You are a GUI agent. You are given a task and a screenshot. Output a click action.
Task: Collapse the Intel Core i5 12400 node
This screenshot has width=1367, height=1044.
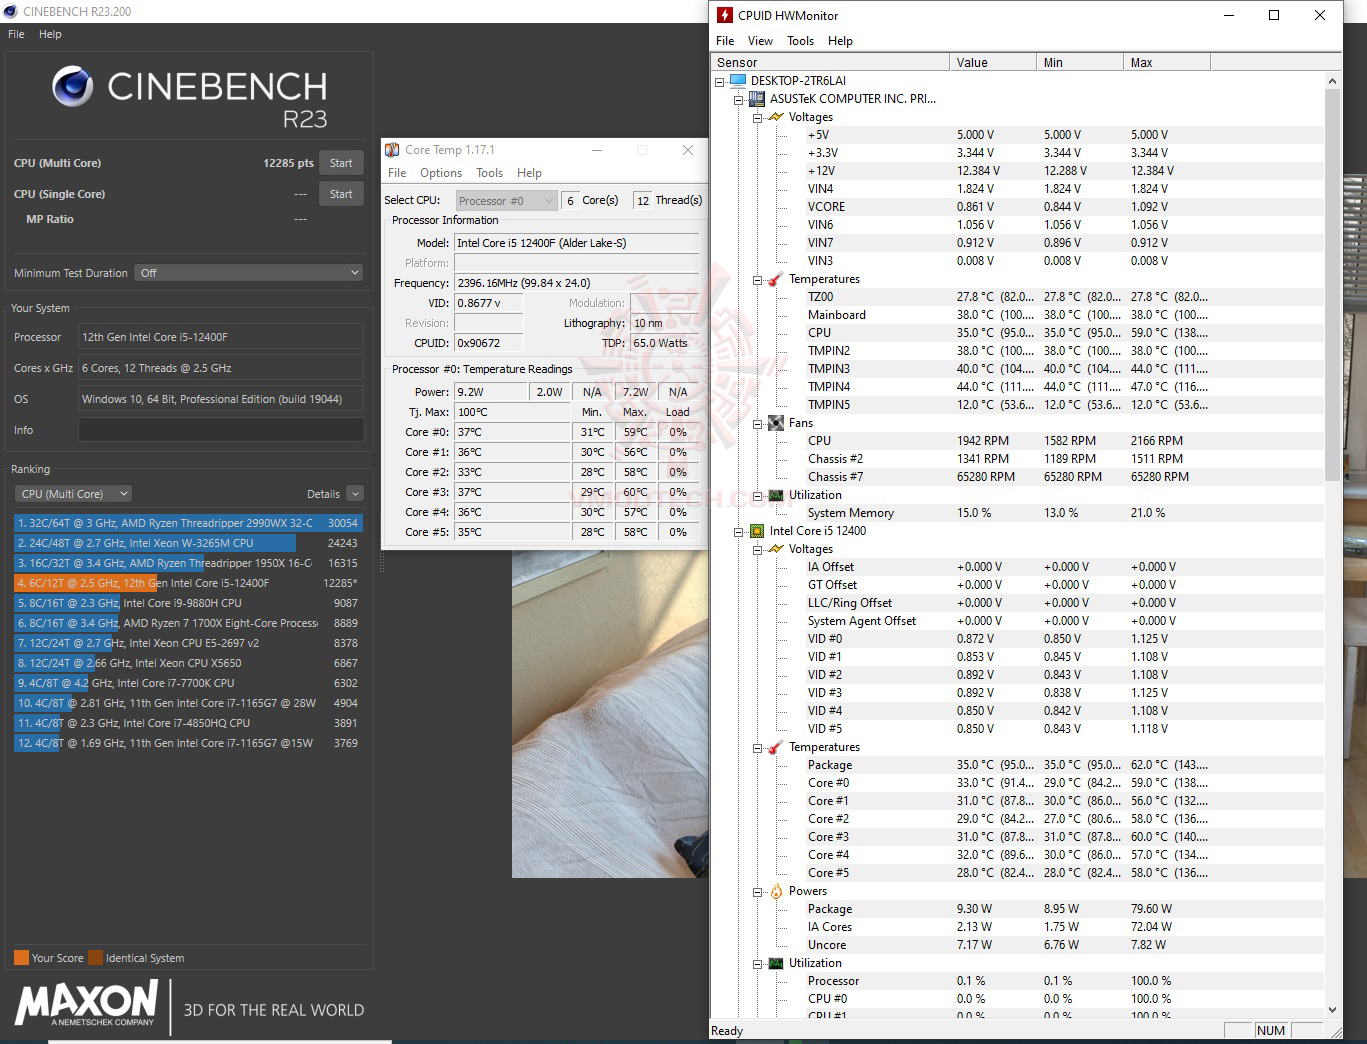click(x=739, y=532)
